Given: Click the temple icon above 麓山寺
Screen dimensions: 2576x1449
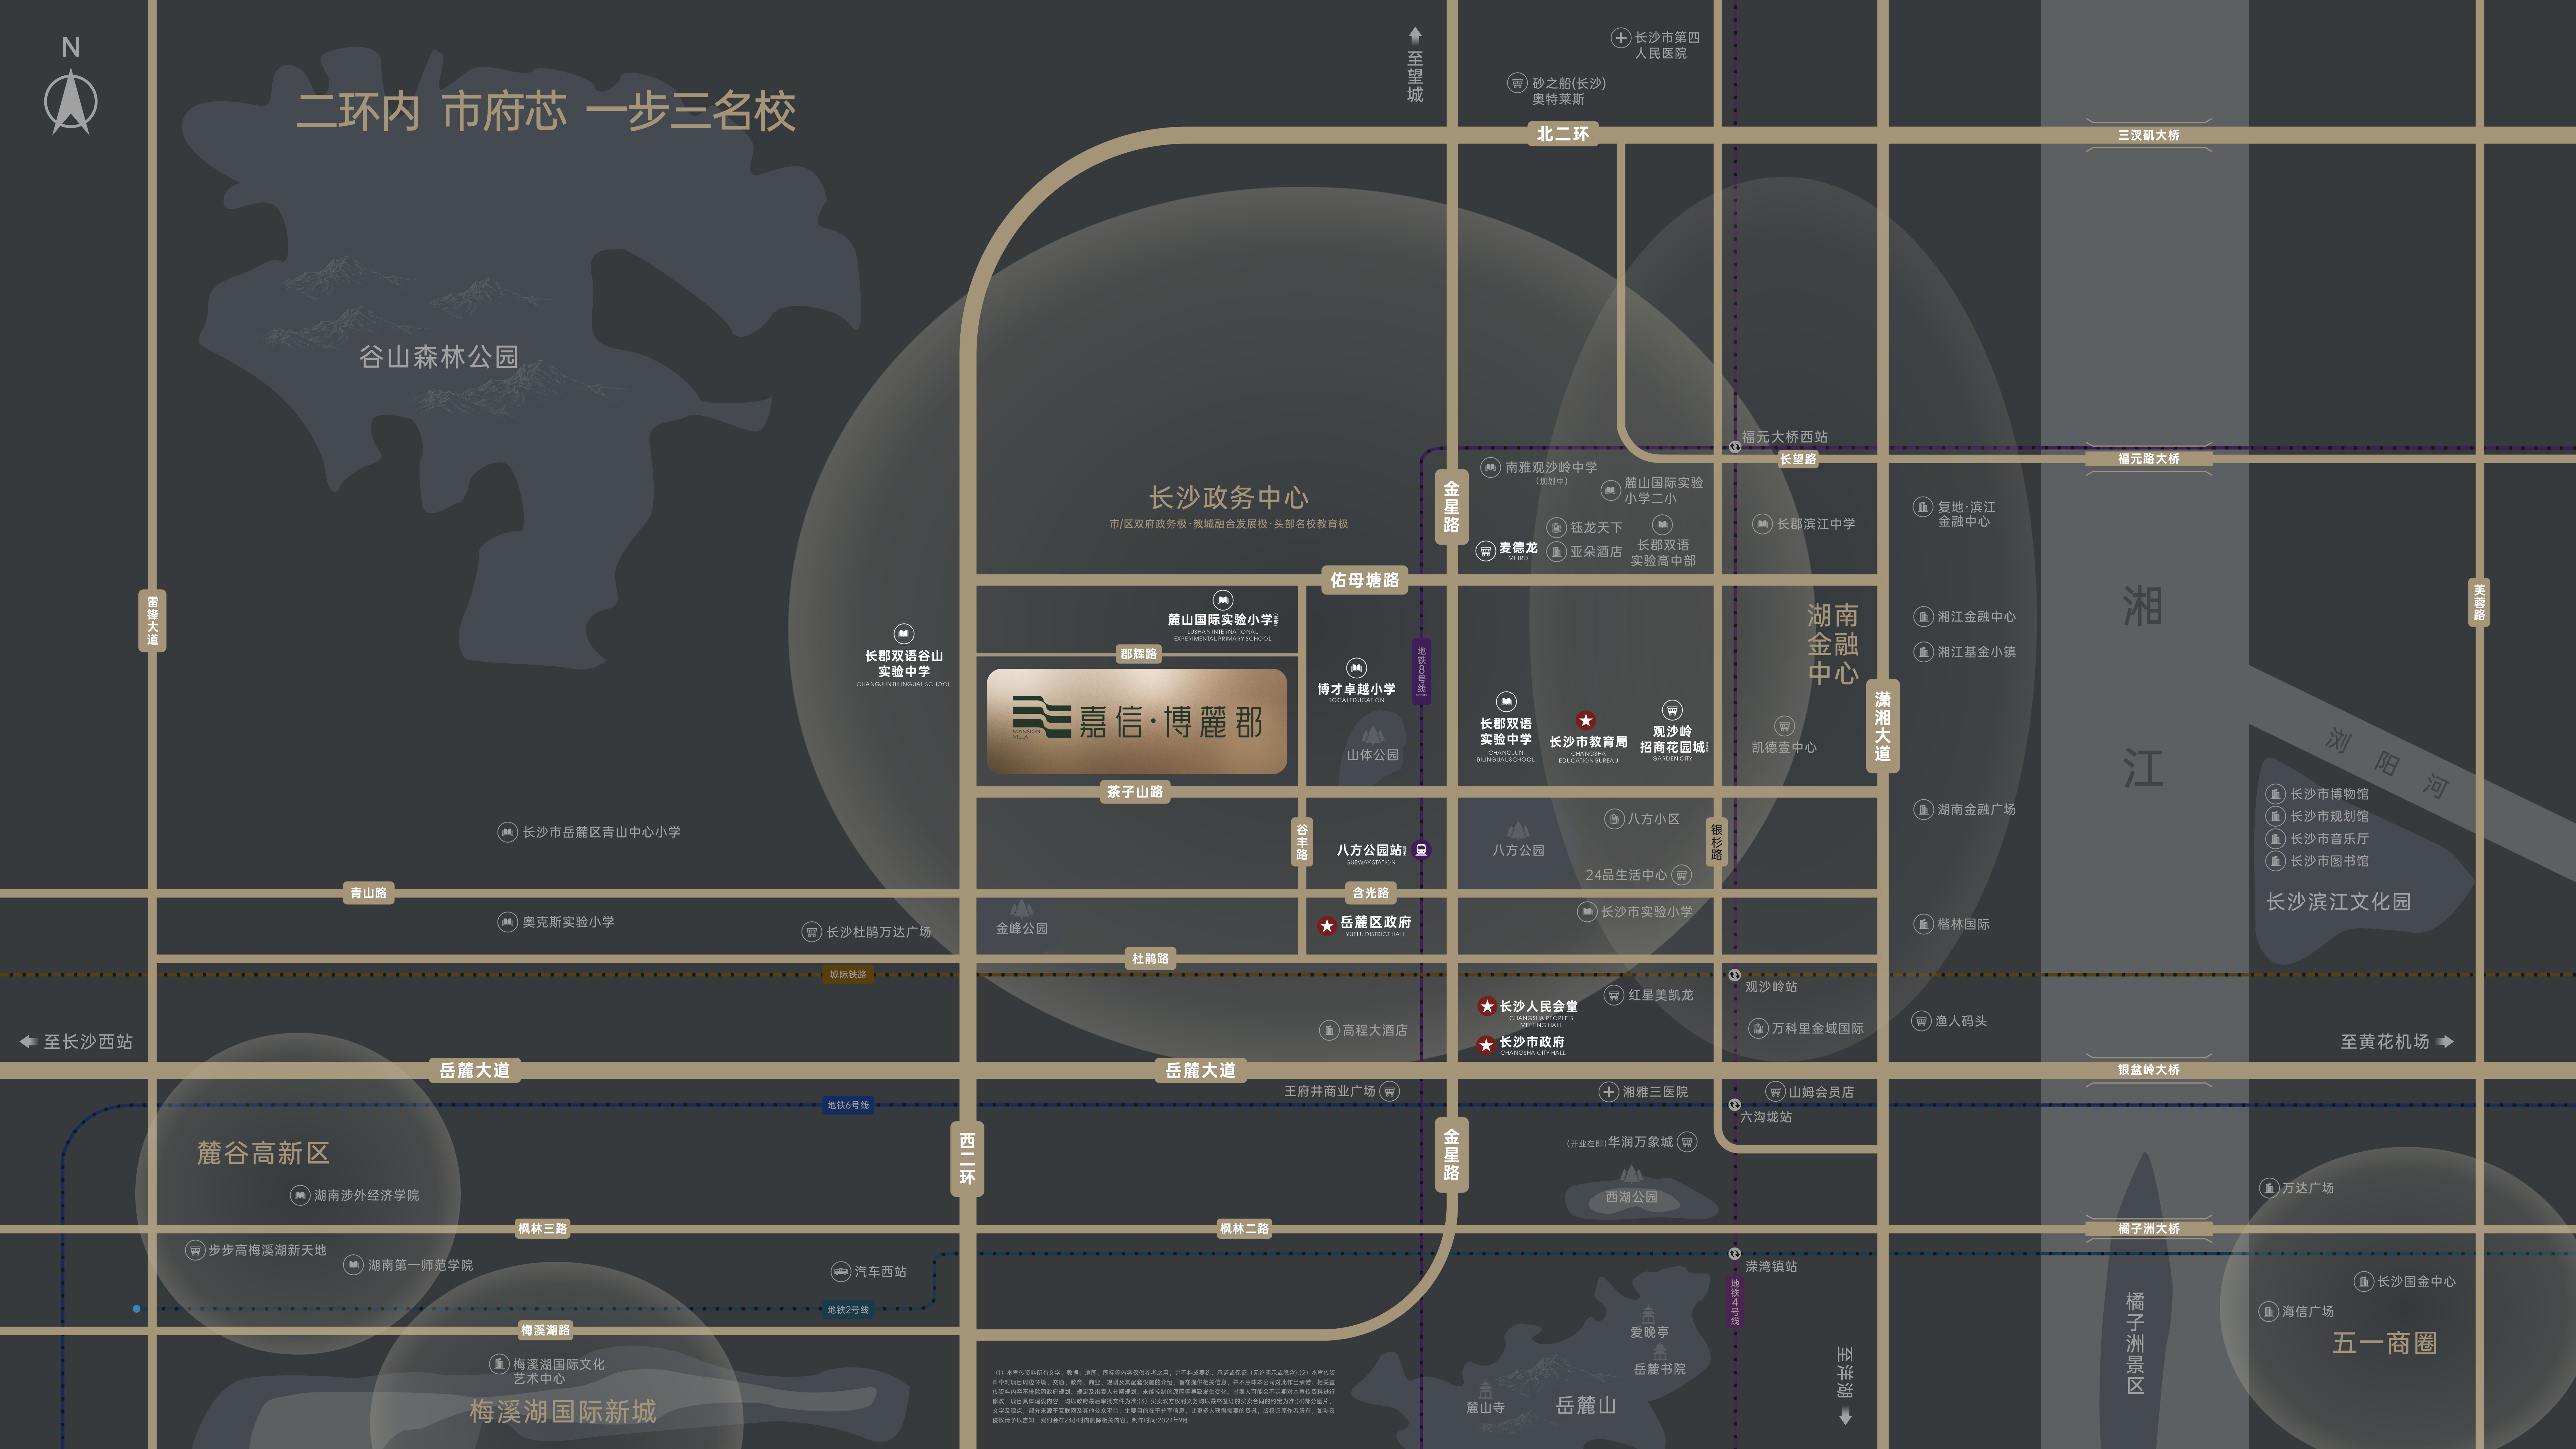Looking at the screenshot, I should tap(1485, 1391).
